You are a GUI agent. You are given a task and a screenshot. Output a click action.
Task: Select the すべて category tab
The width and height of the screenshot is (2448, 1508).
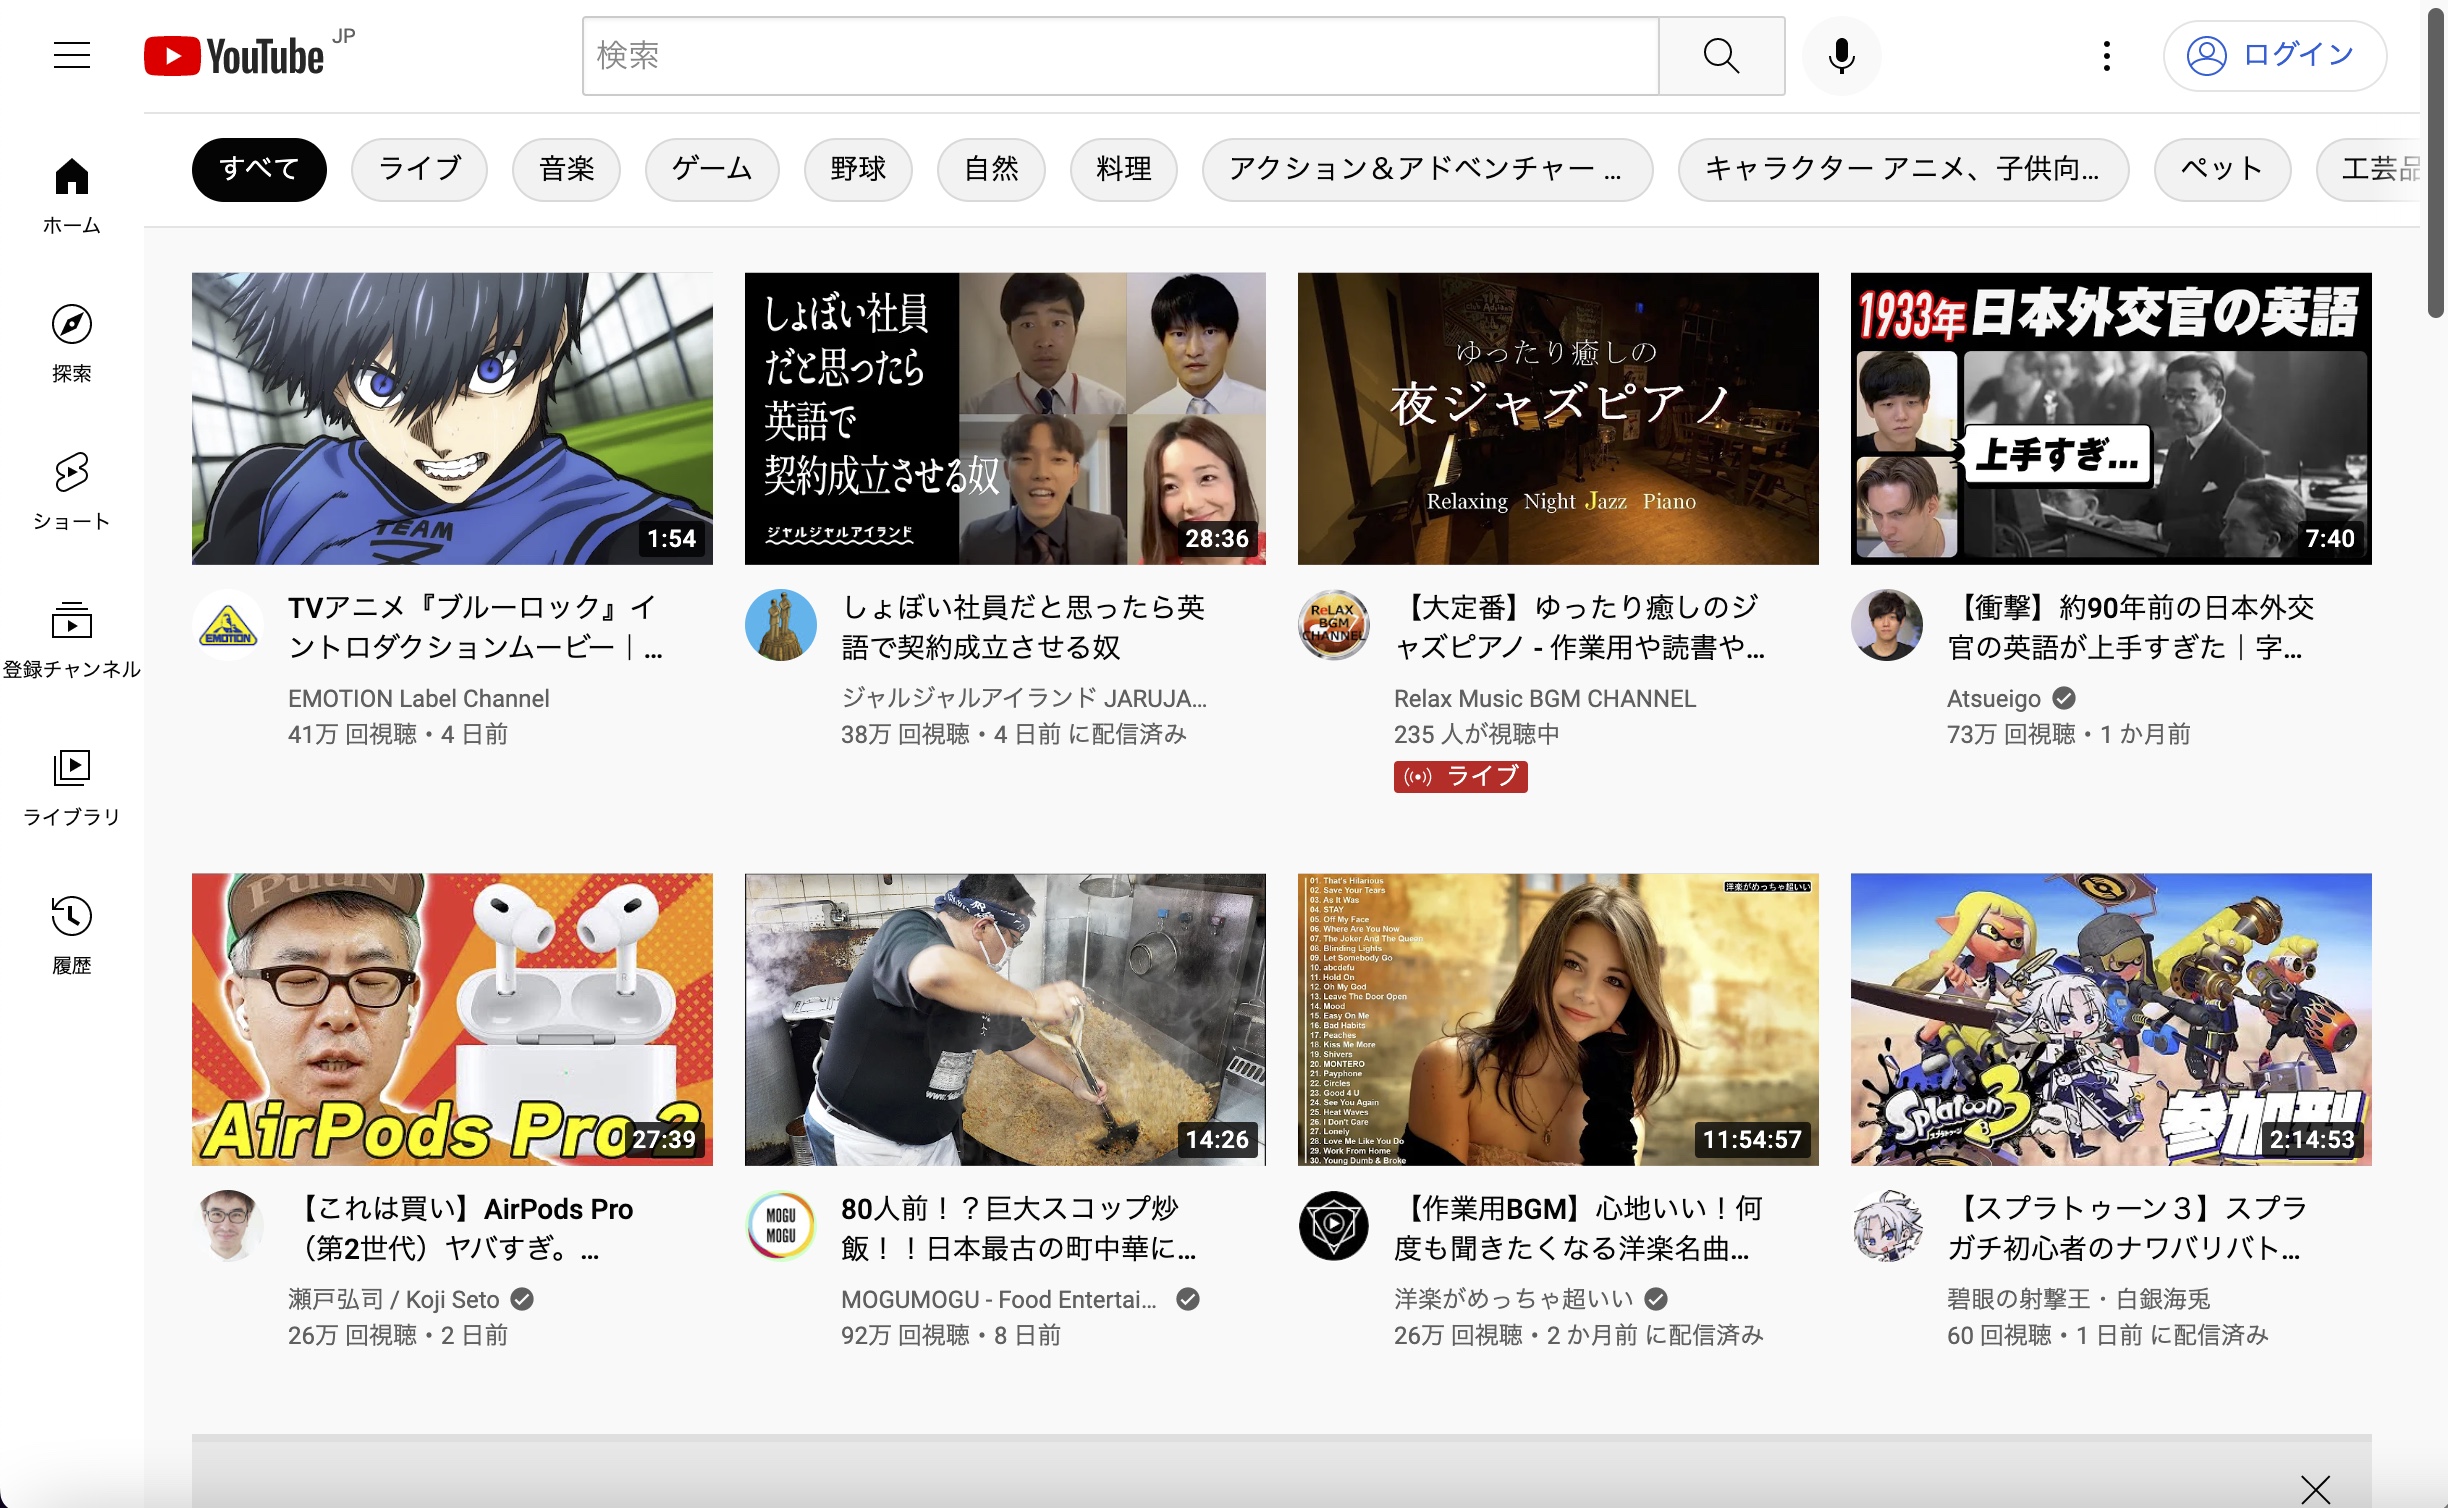tap(258, 169)
